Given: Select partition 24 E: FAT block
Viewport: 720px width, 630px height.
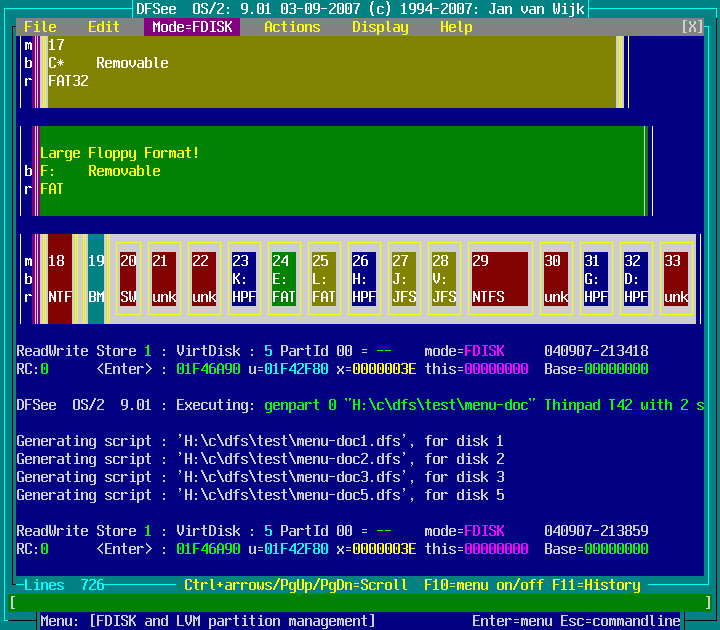Looking at the screenshot, I should point(284,279).
